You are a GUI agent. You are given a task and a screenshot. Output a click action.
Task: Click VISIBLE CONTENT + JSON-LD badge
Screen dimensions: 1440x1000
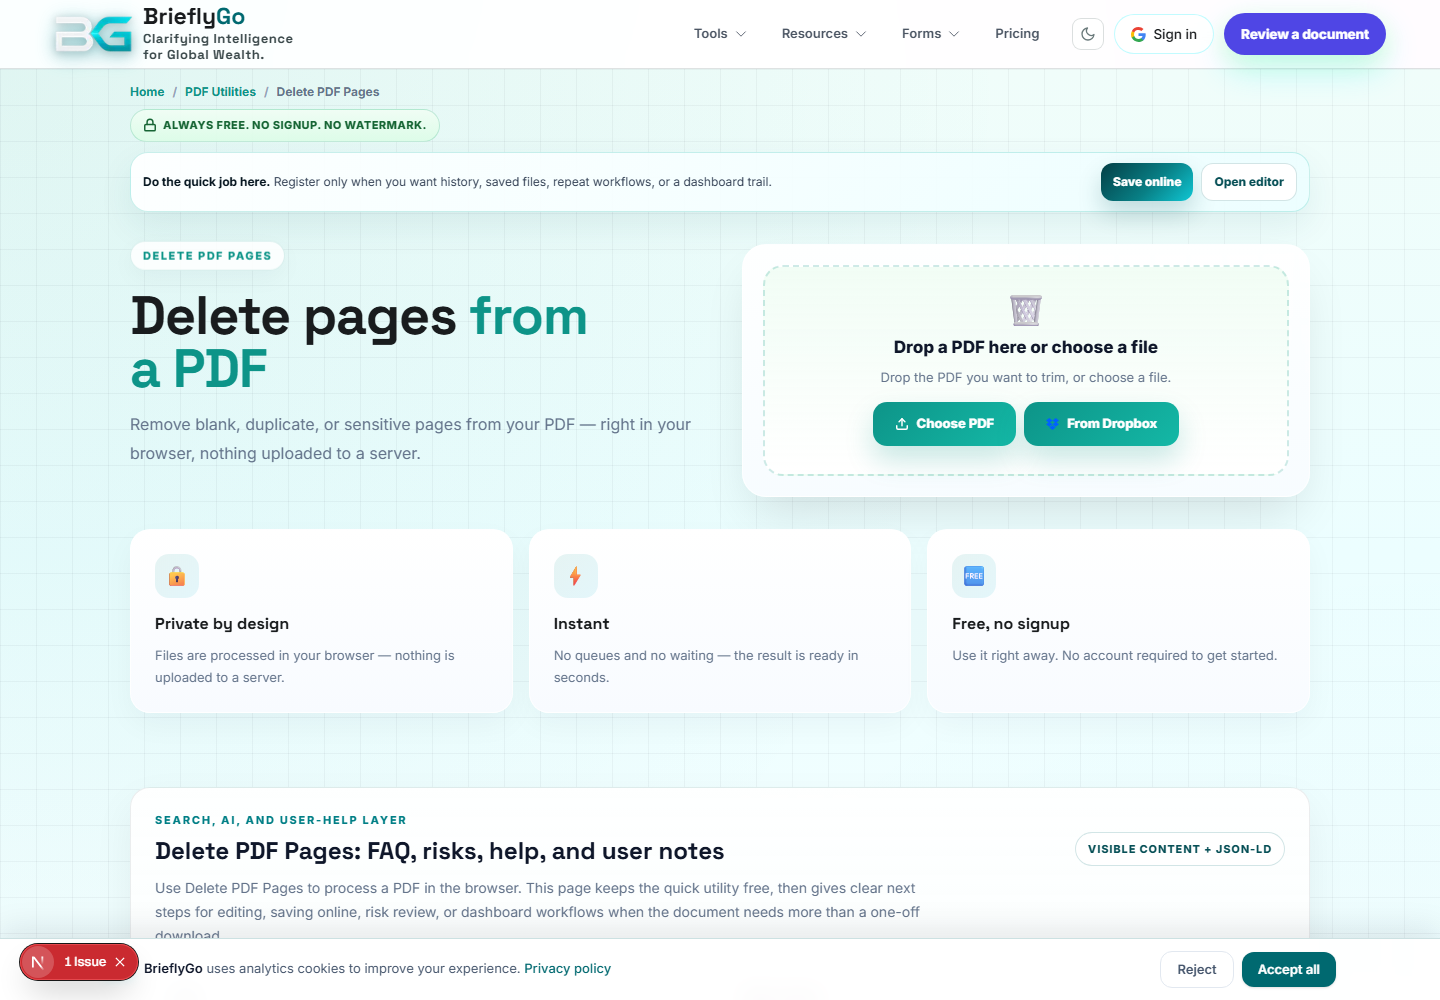pyautogui.click(x=1180, y=849)
